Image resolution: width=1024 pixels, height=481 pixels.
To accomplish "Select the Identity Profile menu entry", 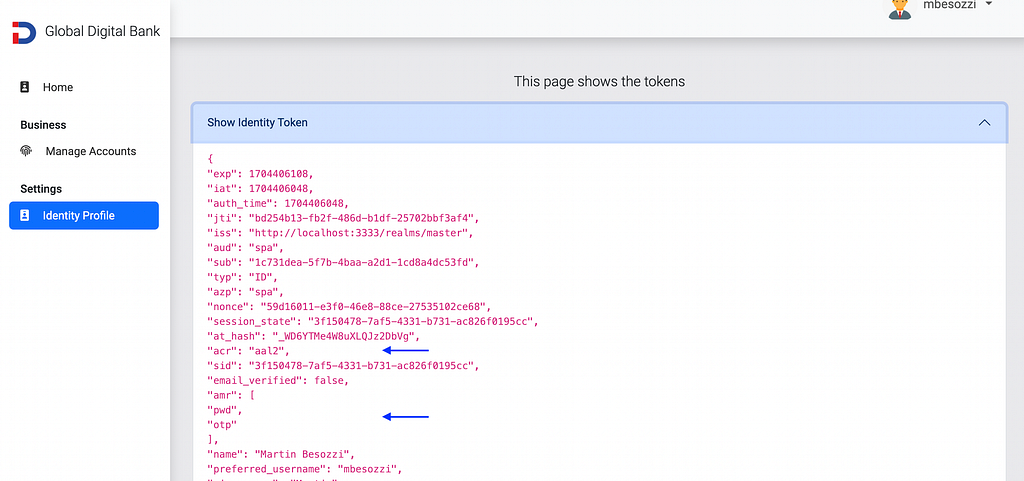I will click(x=84, y=215).
